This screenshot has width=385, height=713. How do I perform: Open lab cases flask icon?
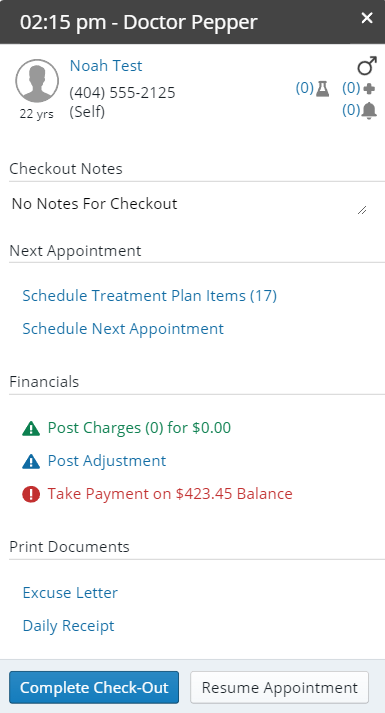click(x=322, y=88)
